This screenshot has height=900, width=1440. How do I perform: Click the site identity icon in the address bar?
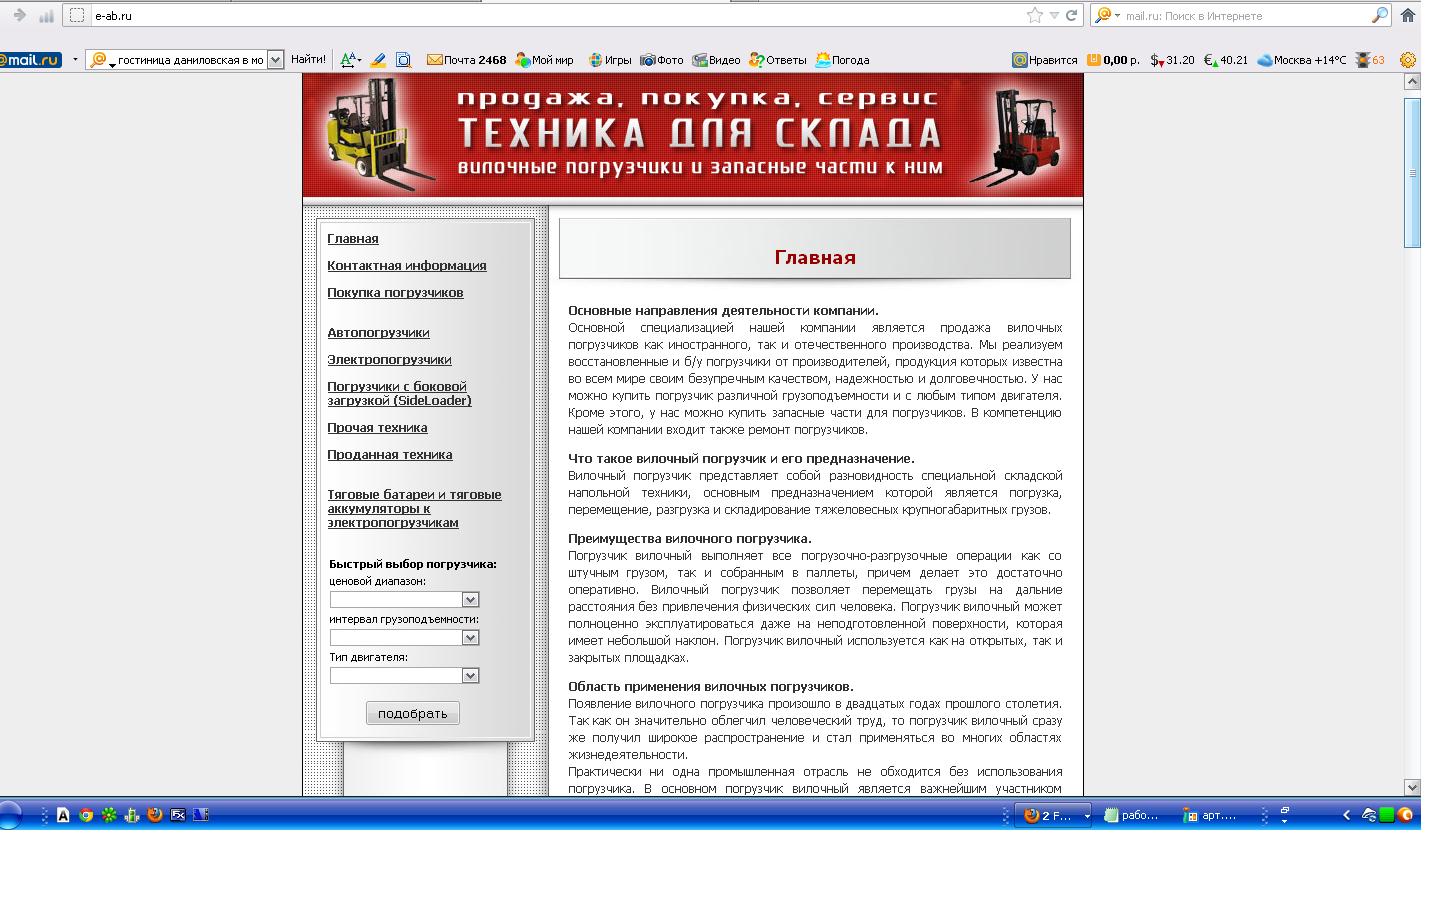77,15
